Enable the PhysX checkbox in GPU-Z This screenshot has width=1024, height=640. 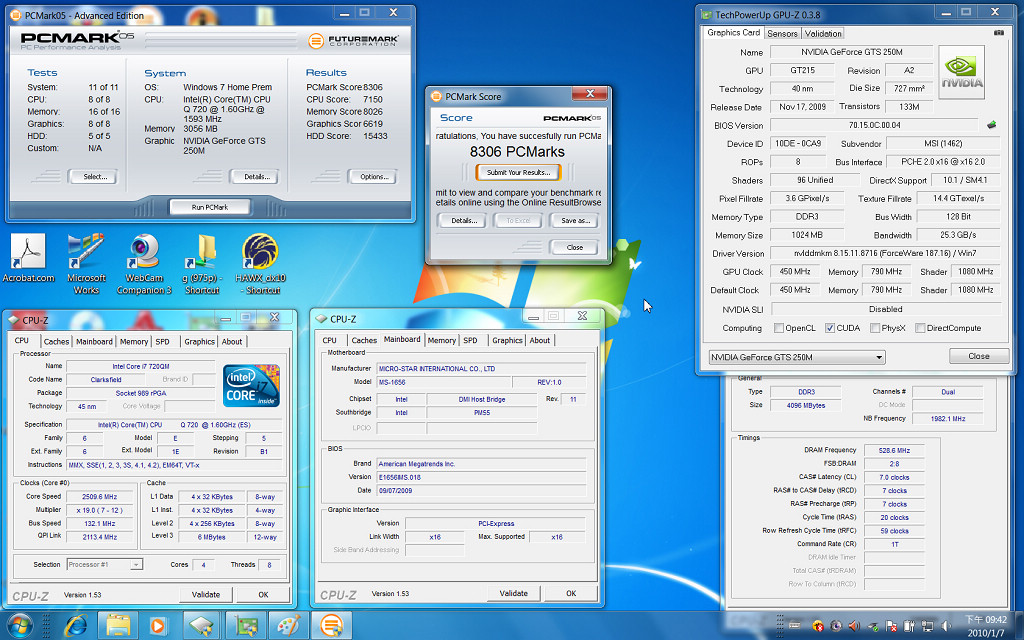tap(874, 328)
